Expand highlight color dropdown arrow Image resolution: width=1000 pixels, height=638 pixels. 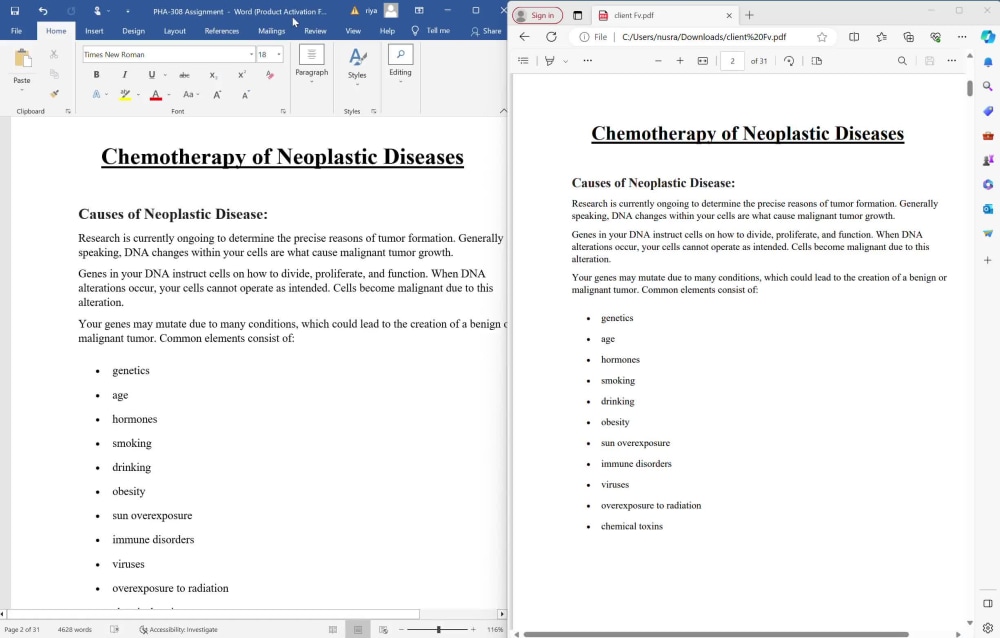138,94
